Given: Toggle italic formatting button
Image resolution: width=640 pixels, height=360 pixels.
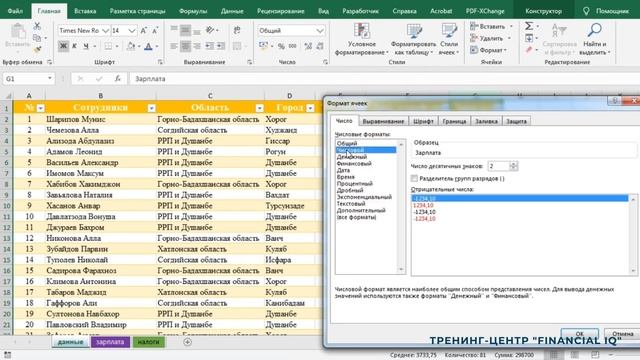Looking at the screenshot, I should coord(74,46).
